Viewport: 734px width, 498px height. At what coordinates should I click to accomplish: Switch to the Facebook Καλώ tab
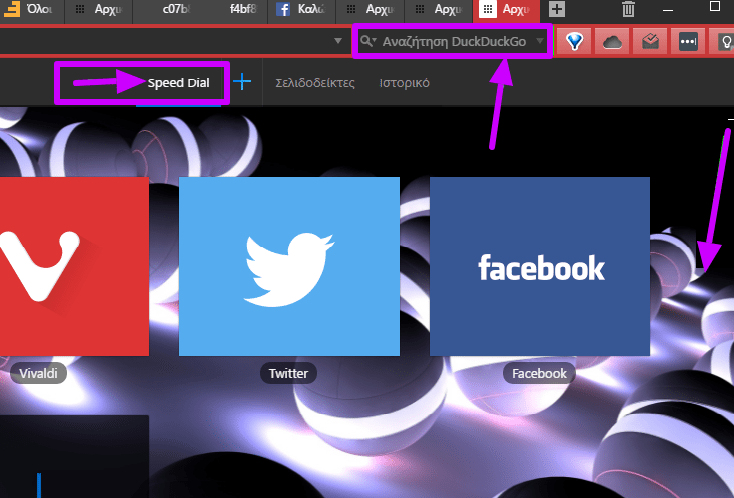(x=301, y=9)
